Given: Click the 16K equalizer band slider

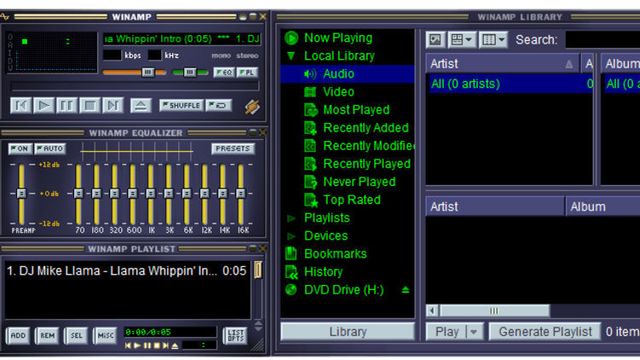Looking at the screenshot, I should 241,193.
